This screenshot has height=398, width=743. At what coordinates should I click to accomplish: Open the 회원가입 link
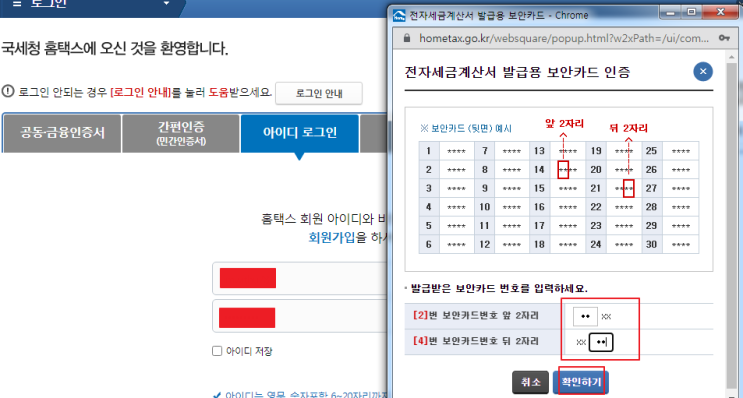coord(332,237)
